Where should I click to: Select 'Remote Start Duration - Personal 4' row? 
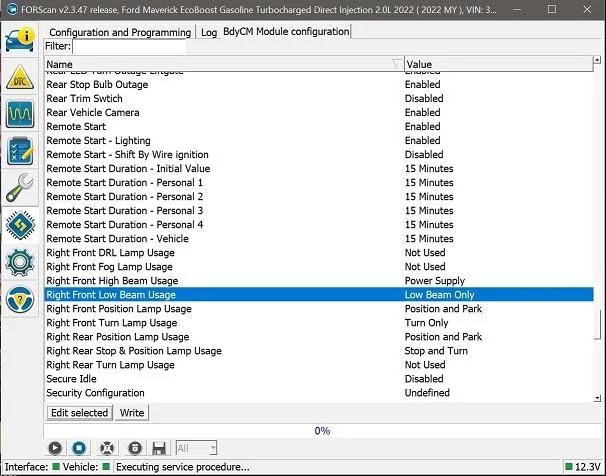pos(319,224)
